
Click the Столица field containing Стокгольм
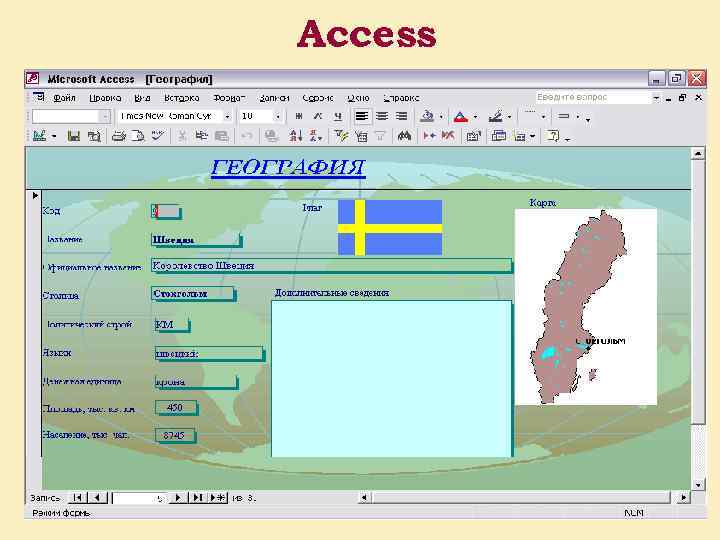point(193,294)
